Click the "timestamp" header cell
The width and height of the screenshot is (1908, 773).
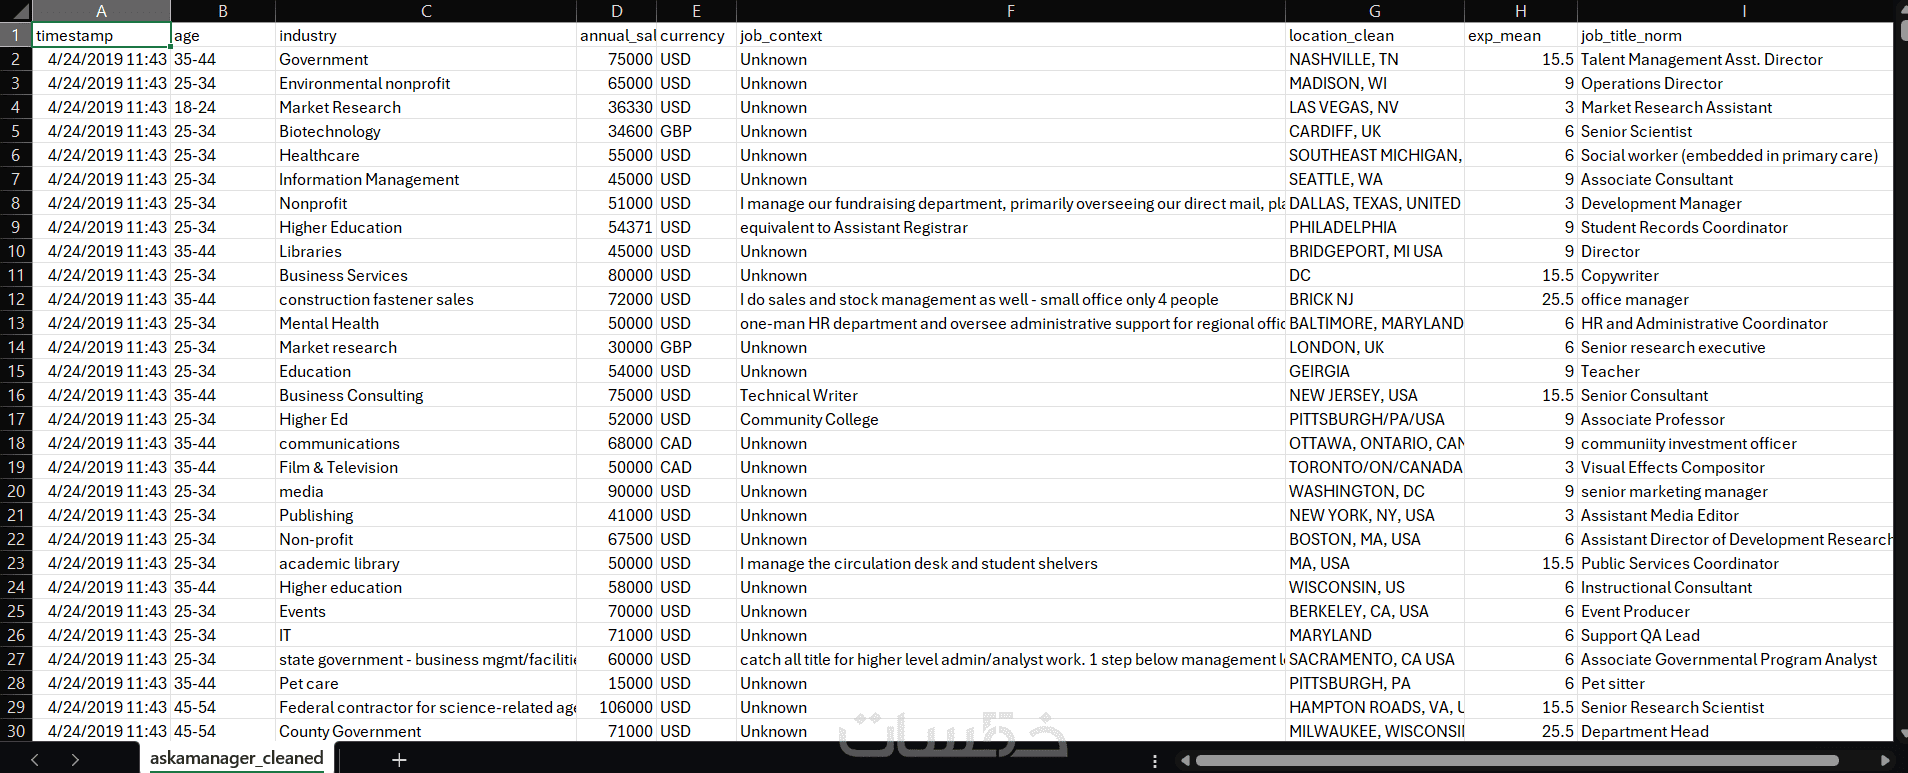pyautogui.click(x=101, y=35)
